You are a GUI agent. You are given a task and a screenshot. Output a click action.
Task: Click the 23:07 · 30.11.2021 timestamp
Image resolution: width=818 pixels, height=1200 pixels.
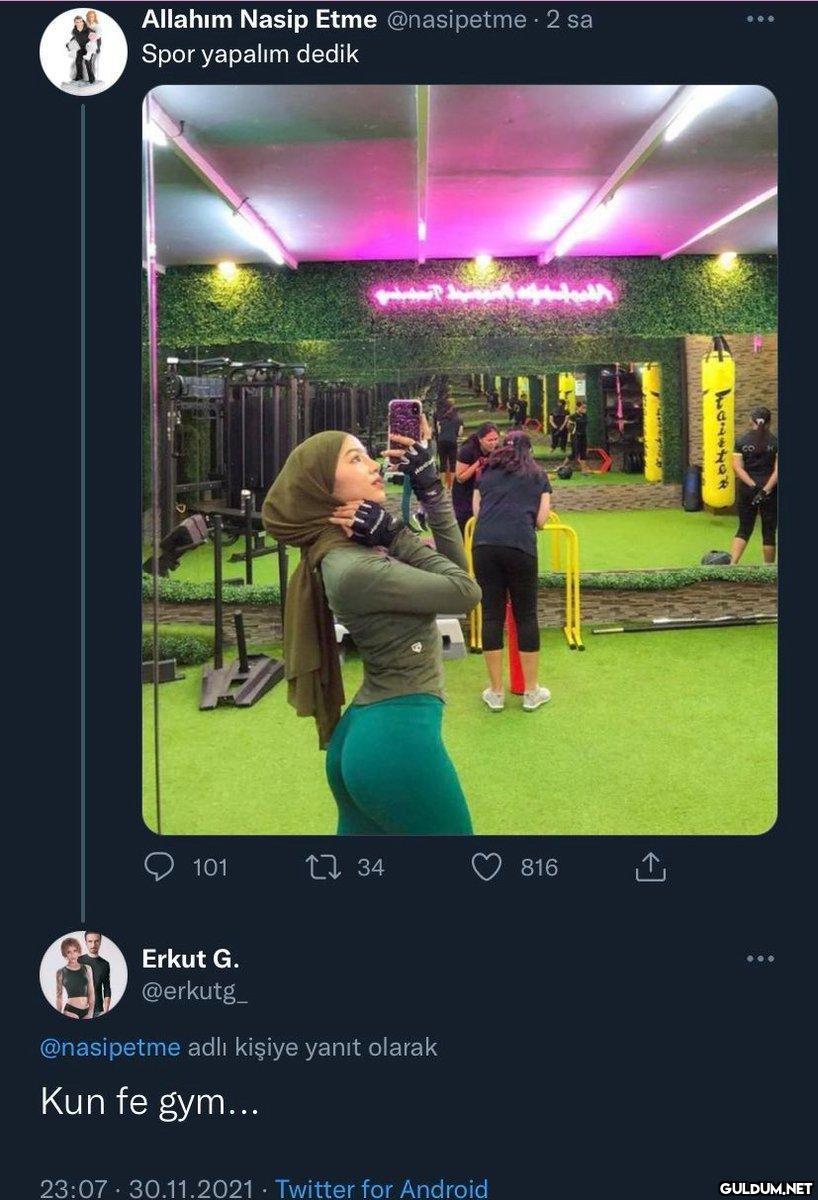coord(145,1187)
